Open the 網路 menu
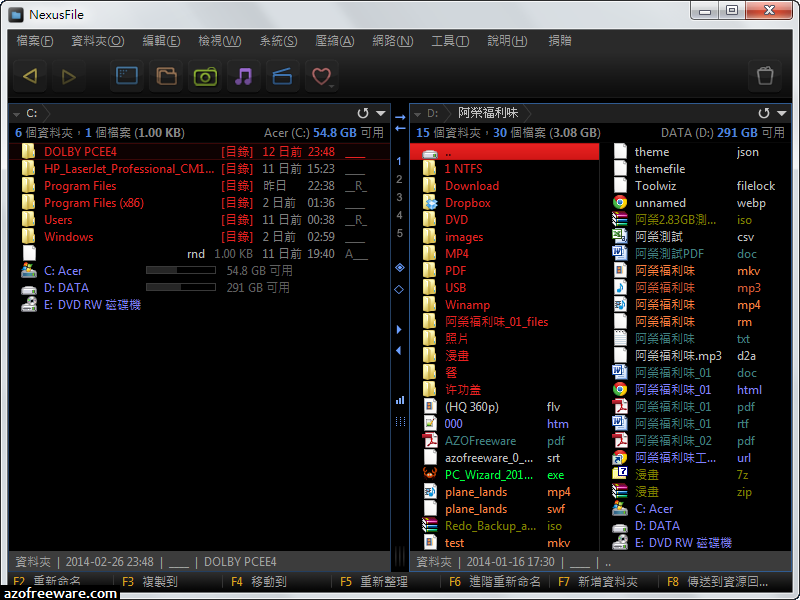 pos(391,41)
